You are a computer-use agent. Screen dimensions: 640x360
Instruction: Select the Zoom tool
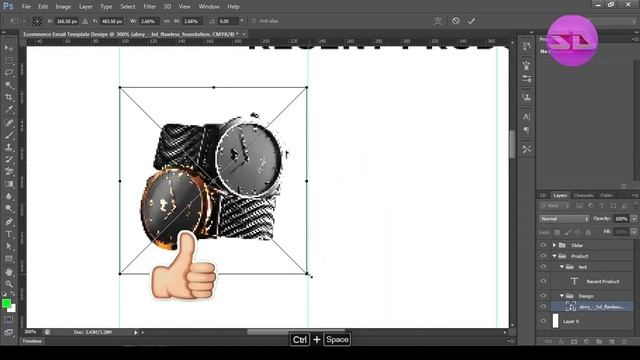(9, 284)
